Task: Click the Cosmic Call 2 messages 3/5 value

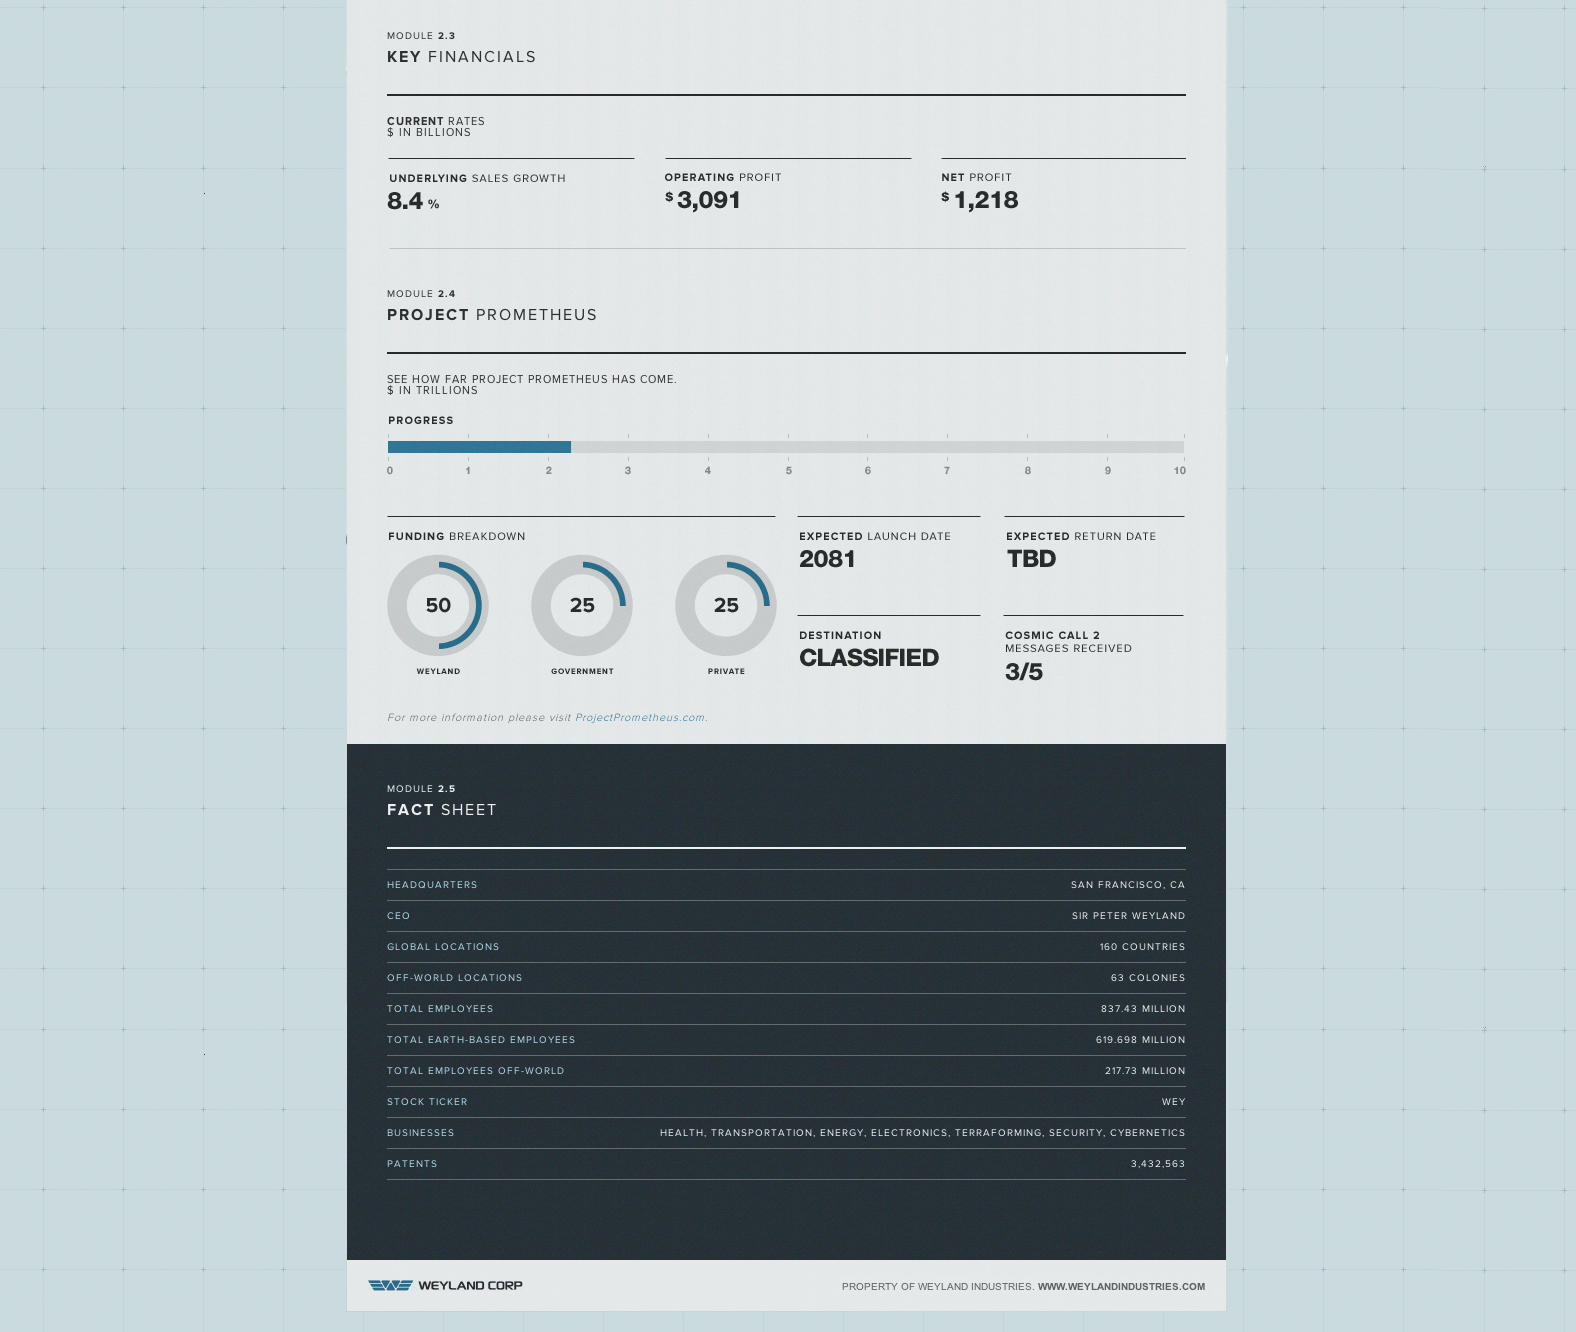Action: pyautogui.click(x=1024, y=672)
